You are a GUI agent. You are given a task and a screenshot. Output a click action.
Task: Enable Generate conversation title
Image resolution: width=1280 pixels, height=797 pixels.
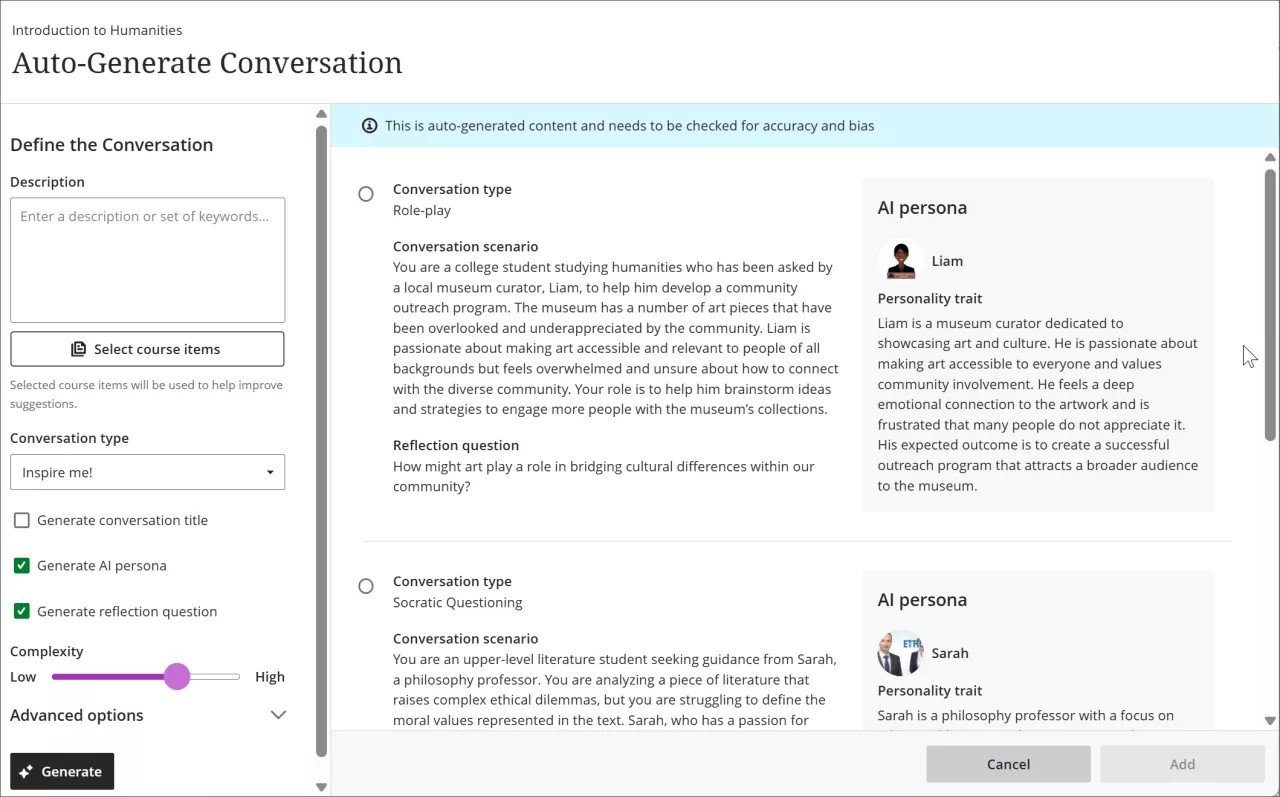coord(21,520)
